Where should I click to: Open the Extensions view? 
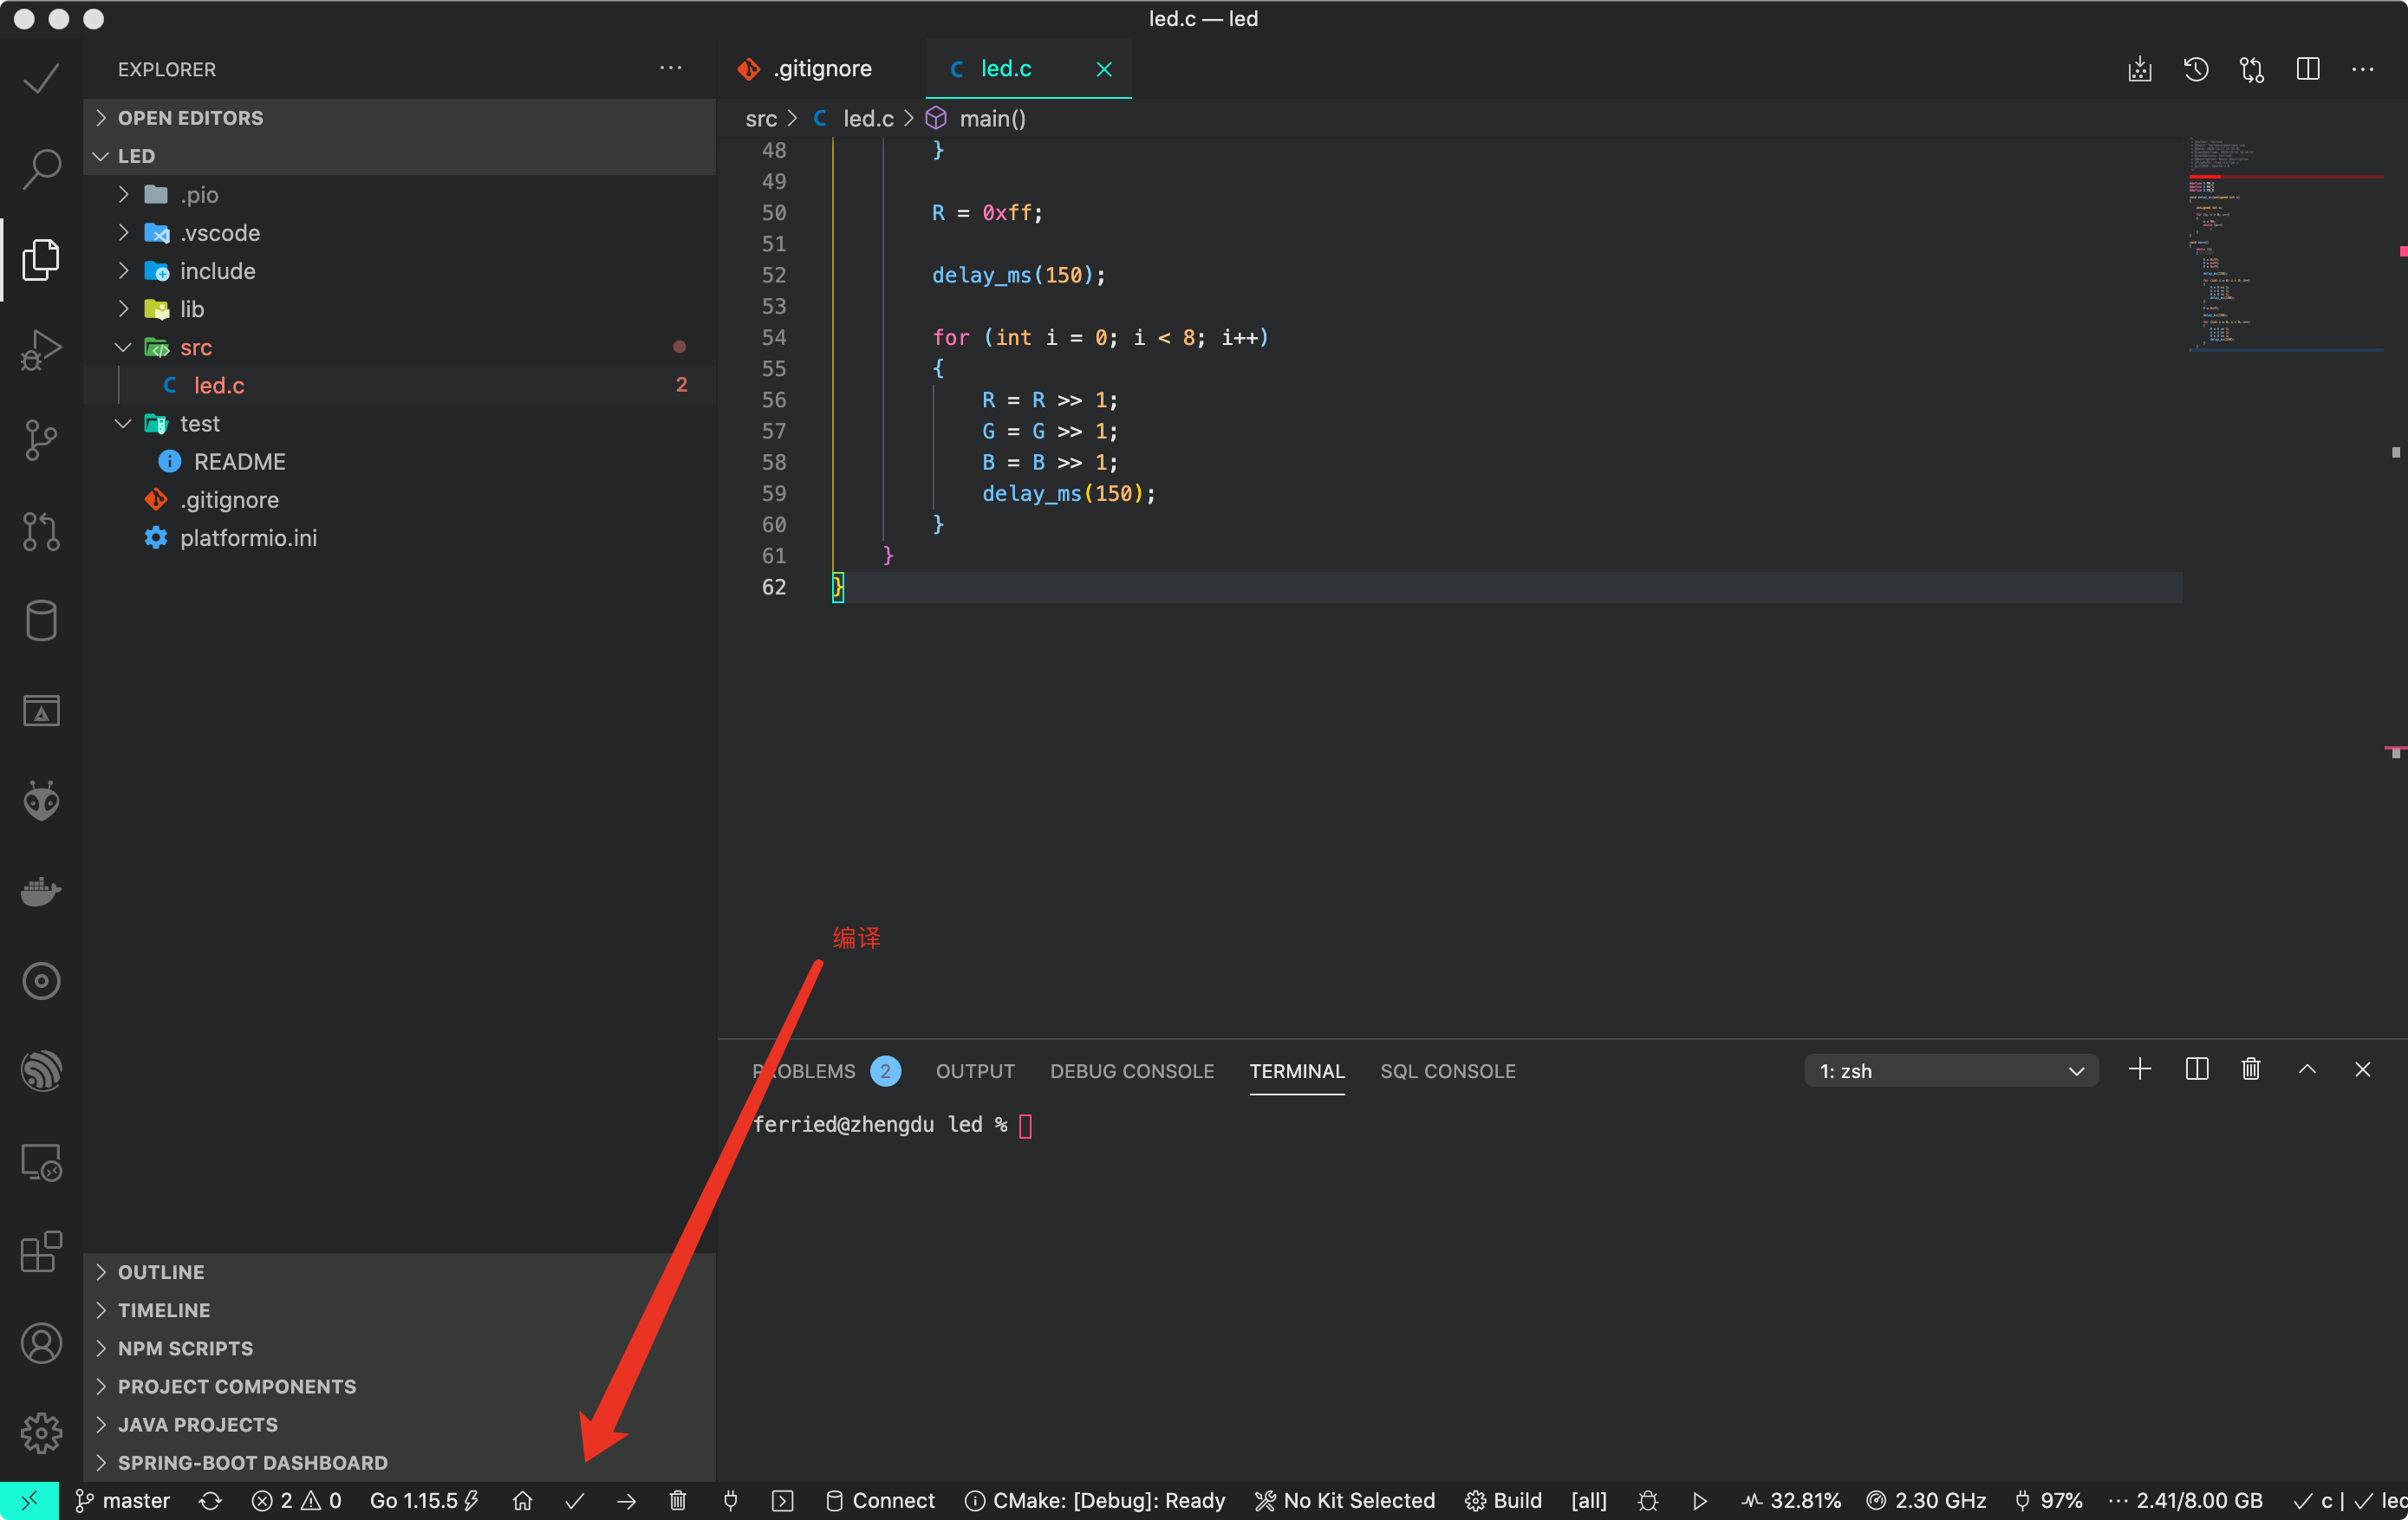(x=41, y=1252)
